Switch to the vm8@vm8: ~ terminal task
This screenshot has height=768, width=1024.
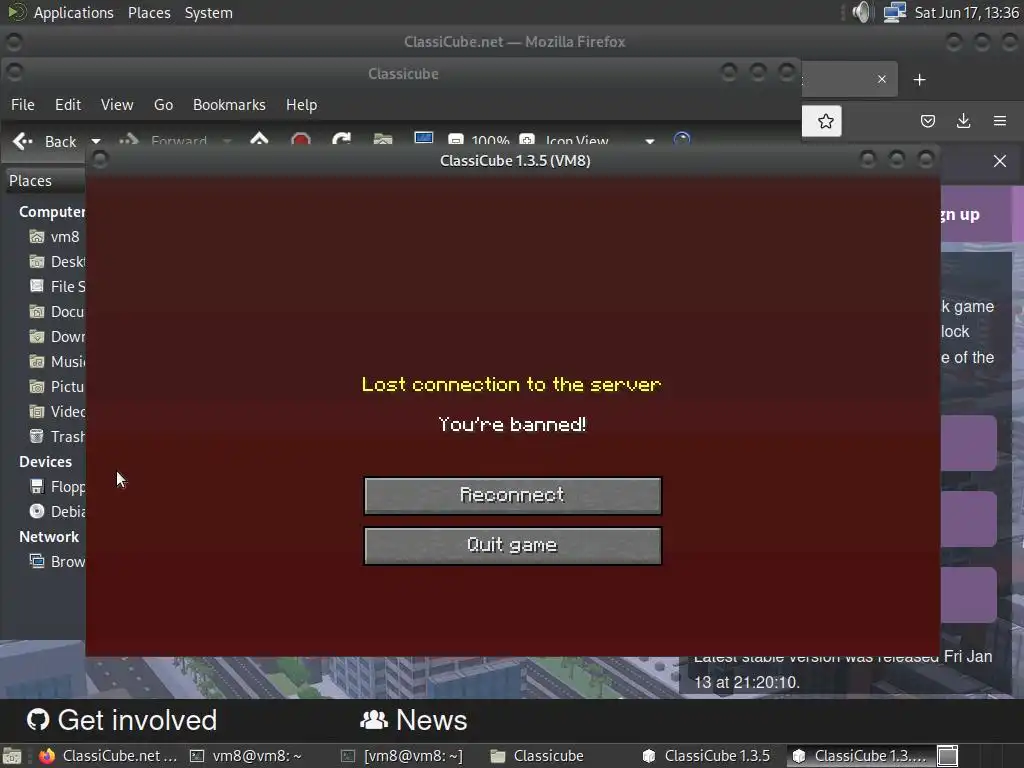(247, 756)
